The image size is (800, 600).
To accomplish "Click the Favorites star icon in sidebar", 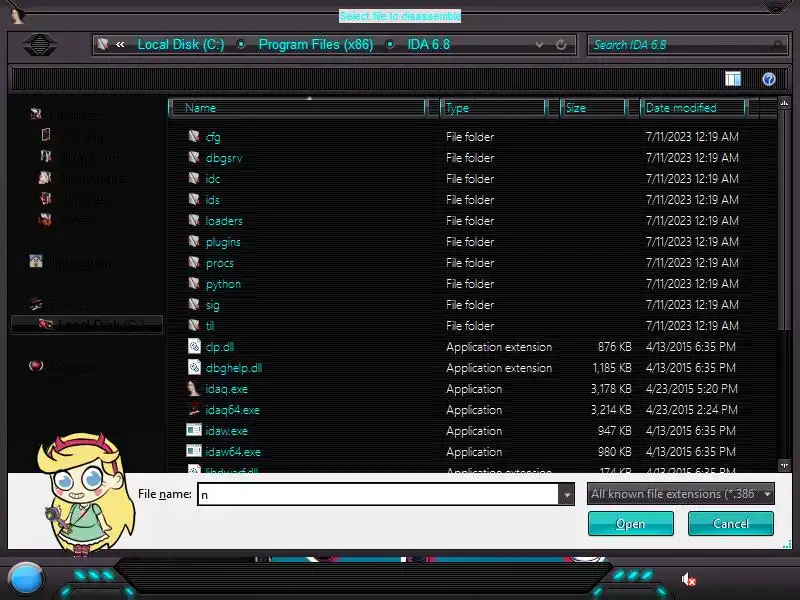I will coord(36,114).
